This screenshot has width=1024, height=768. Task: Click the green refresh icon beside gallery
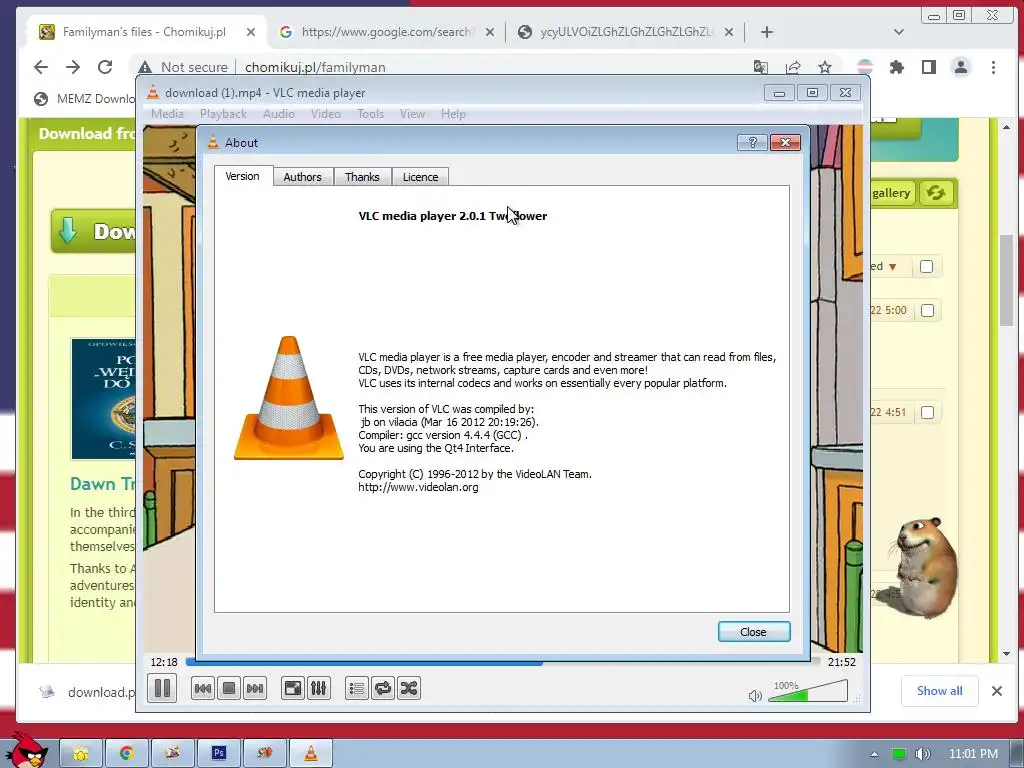coord(936,193)
